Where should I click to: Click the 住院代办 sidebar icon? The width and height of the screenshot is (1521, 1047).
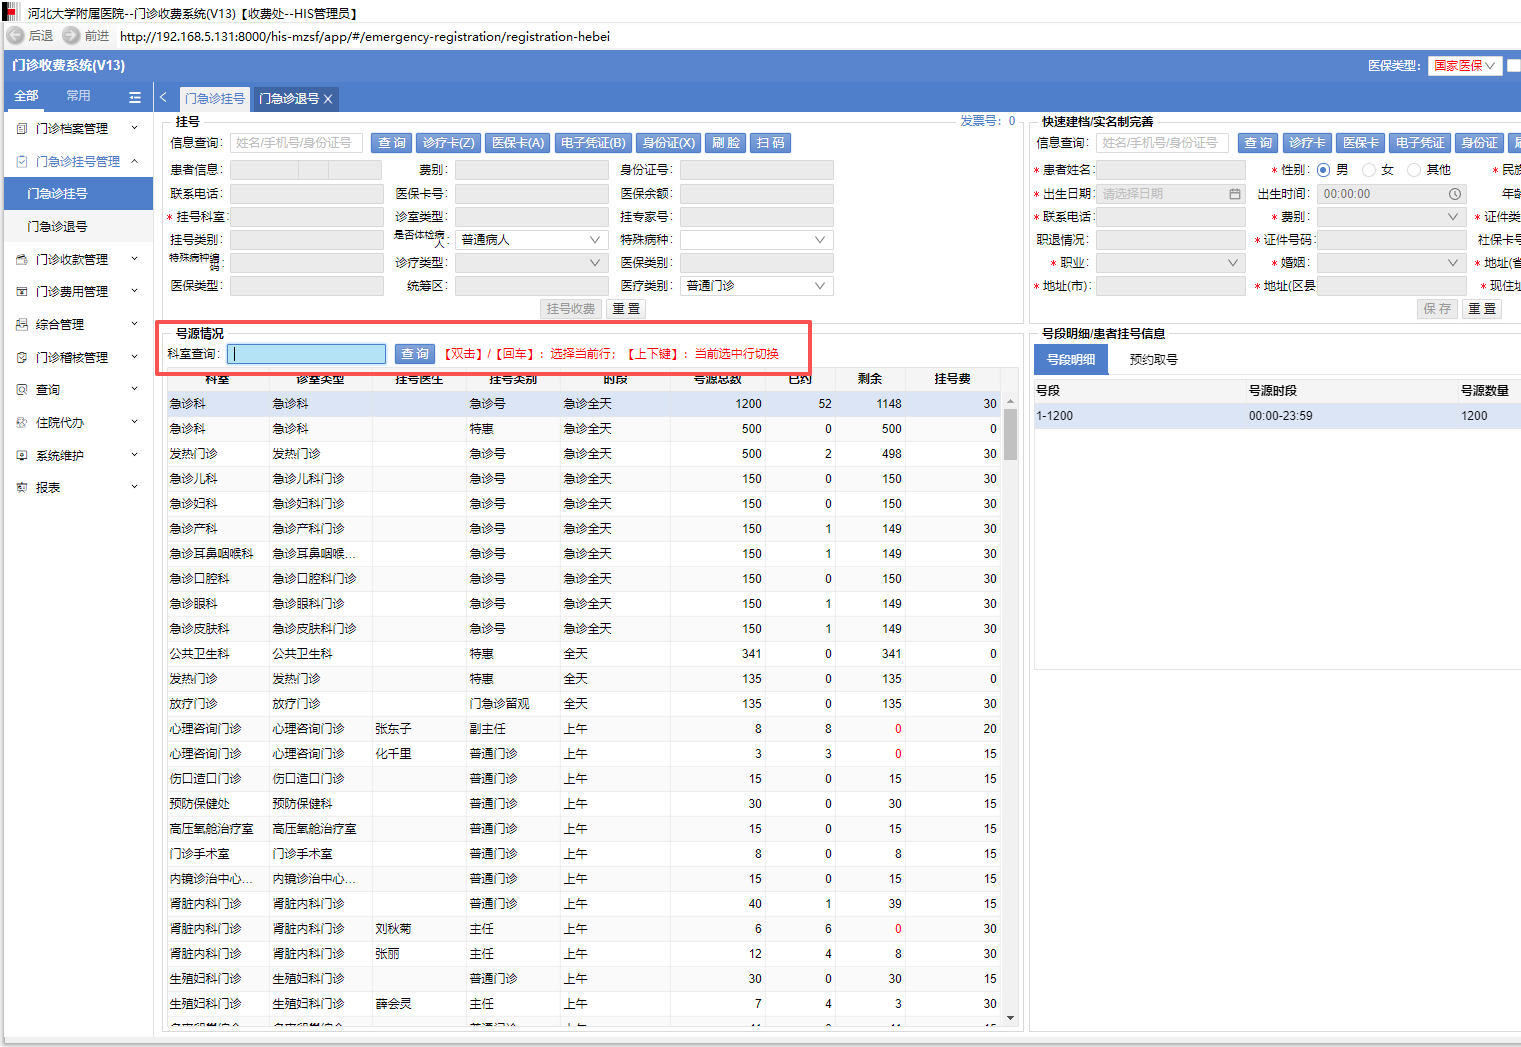(x=22, y=423)
